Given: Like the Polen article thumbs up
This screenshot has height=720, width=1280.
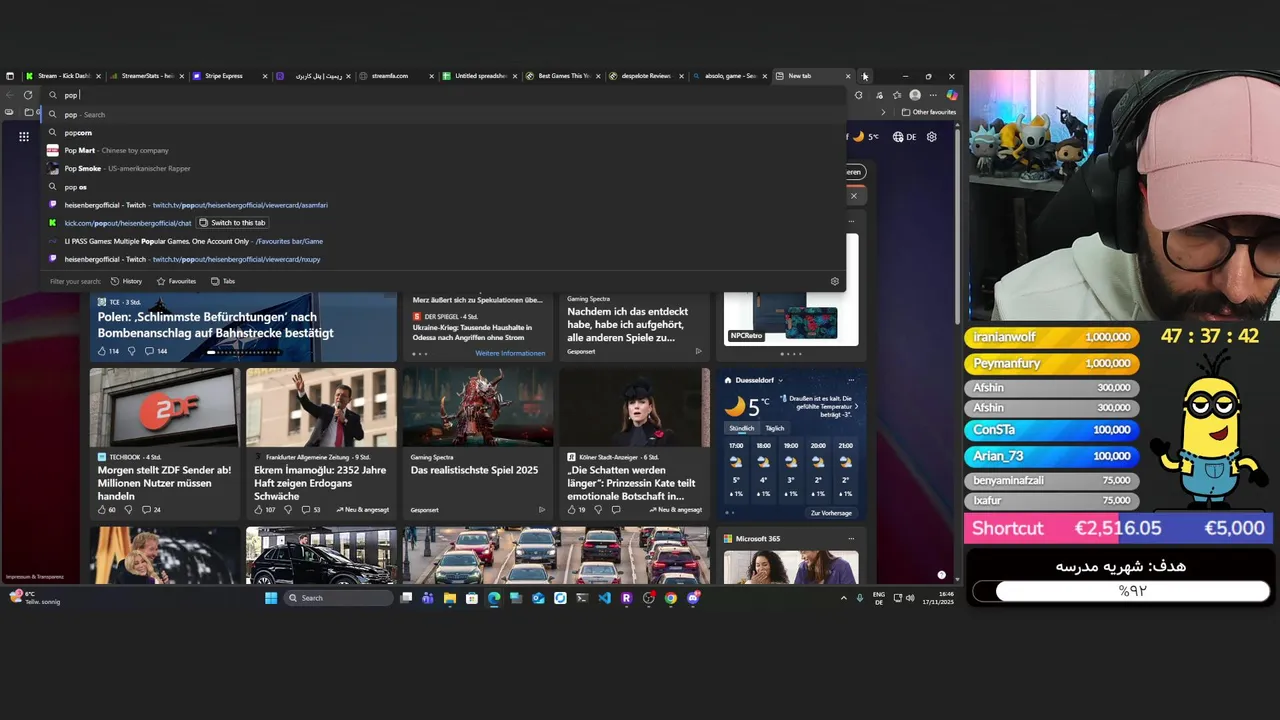Looking at the screenshot, I should (108, 351).
